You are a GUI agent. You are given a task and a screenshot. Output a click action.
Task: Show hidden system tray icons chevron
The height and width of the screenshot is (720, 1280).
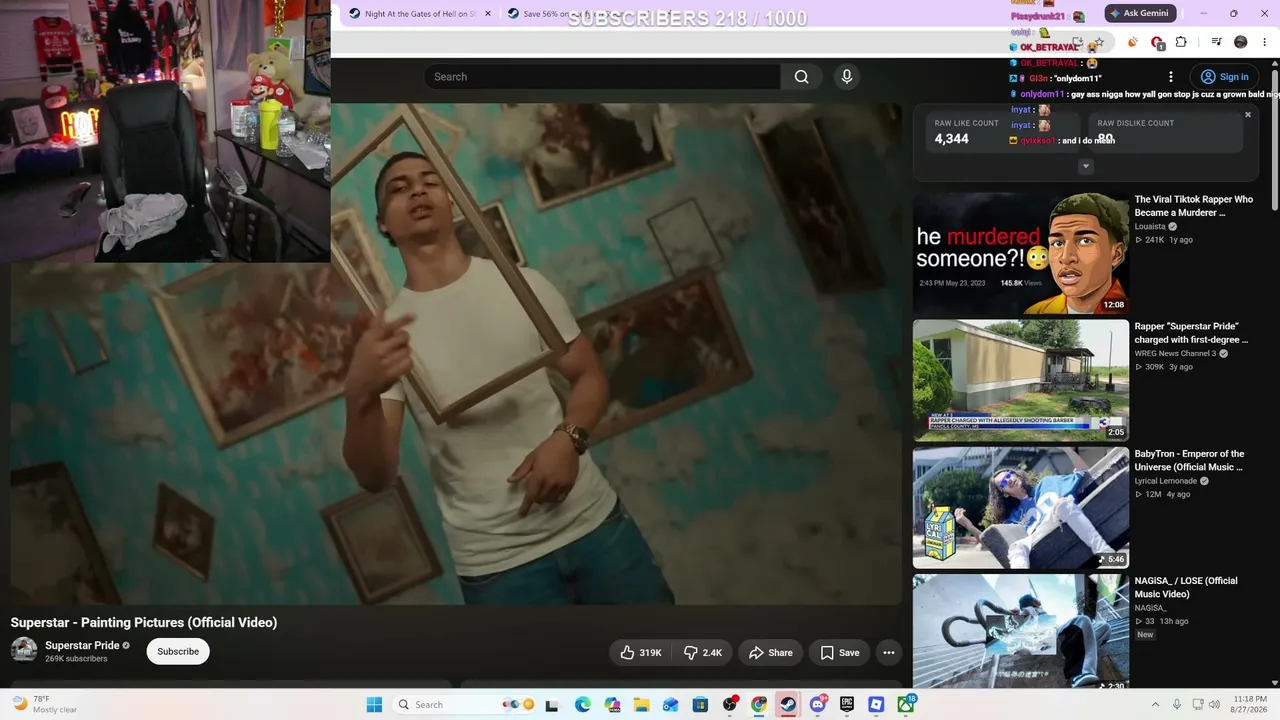pyautogui.click(x=1155, y=705)
